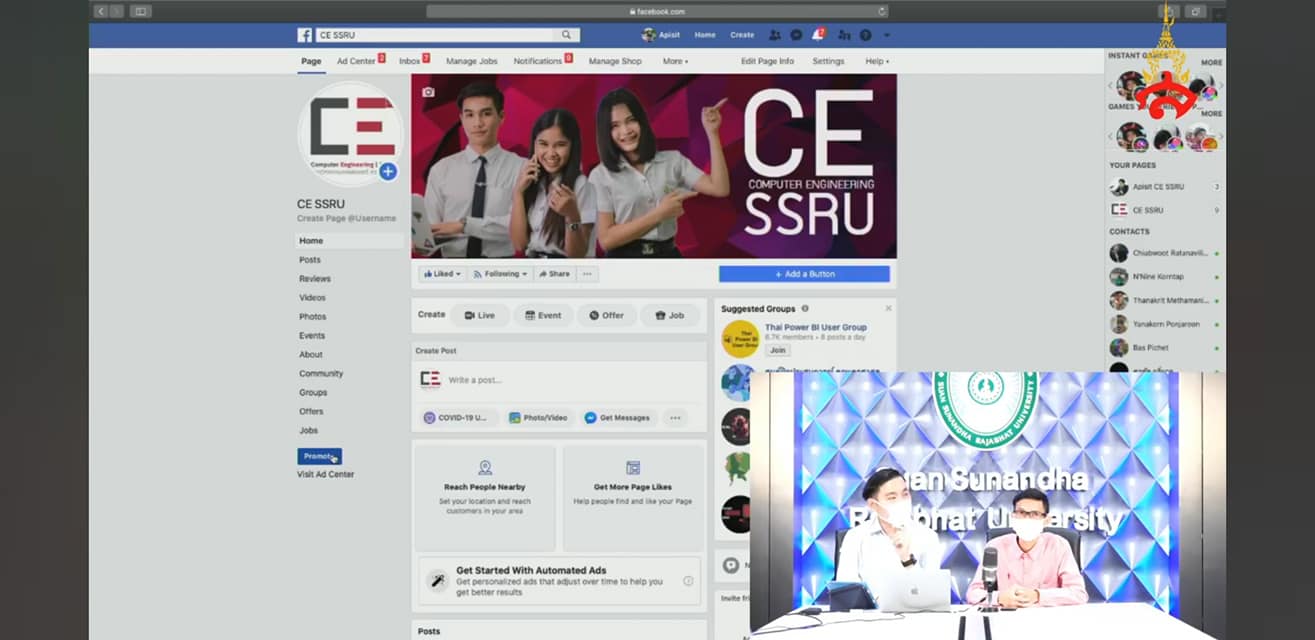The width and height of the screenshot is (1315, 640).
Task: Reload the page in browser toolbar
Action: coord(881,11)
